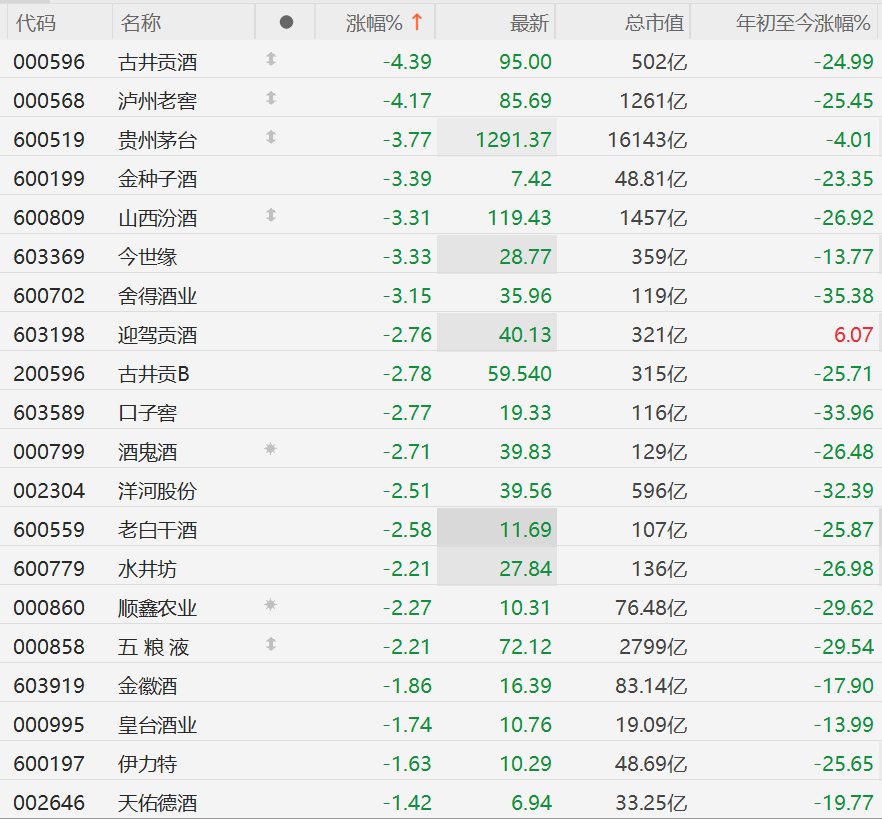Select stock name 顺鑫农业
882x819 pixels.
coord(158,608)
